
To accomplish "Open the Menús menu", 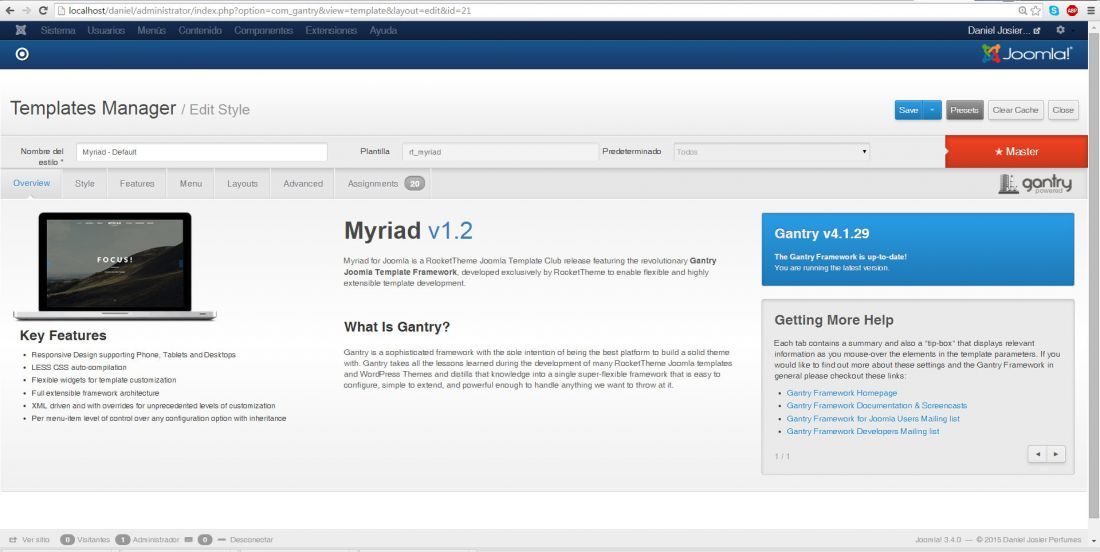I will [x=152, y=30].
